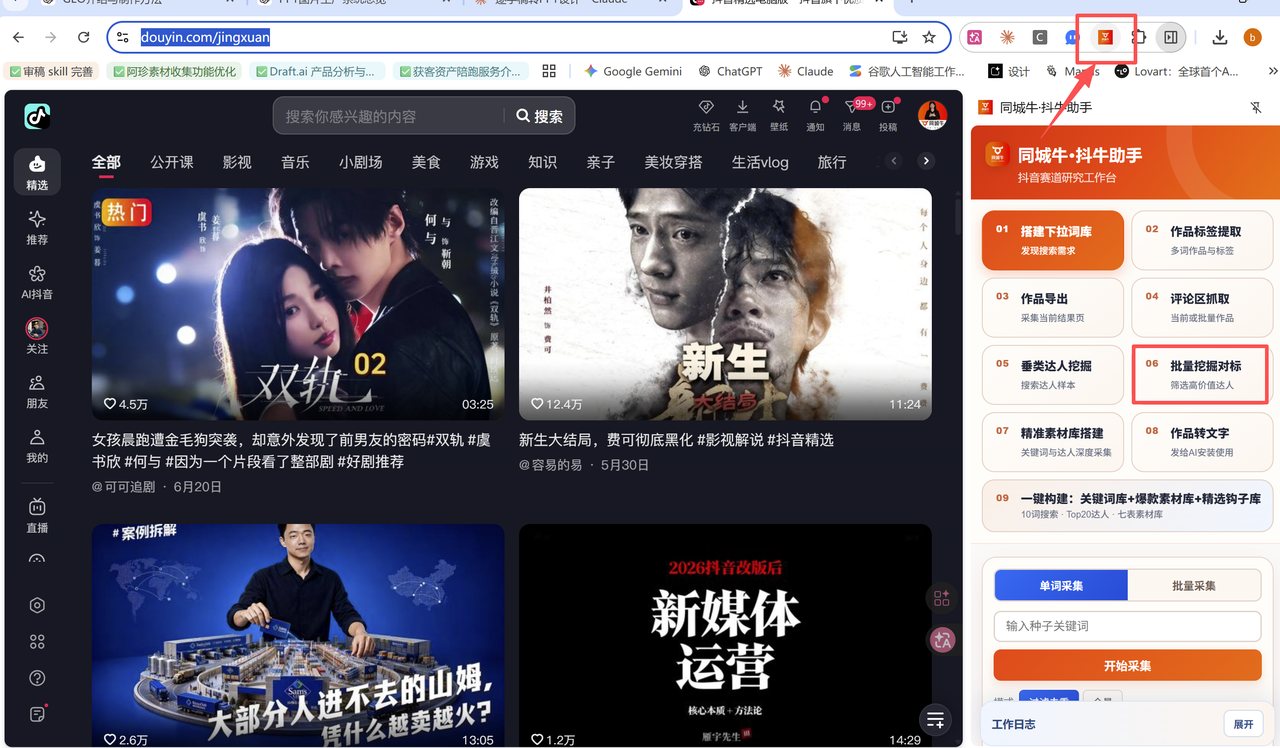Open the Google Gemini bookmark

633,71
